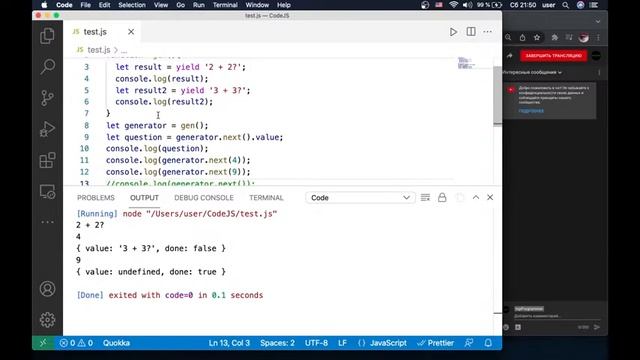The image size is (640, 360).
Task: Open the volume control in menu bar
Action: (467, 5)
